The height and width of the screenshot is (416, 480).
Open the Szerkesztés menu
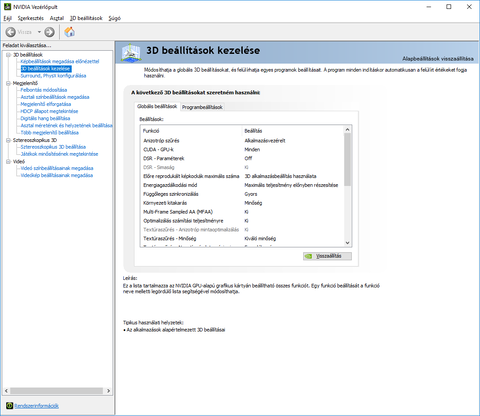pyautogui.click(x=31, y=18)
